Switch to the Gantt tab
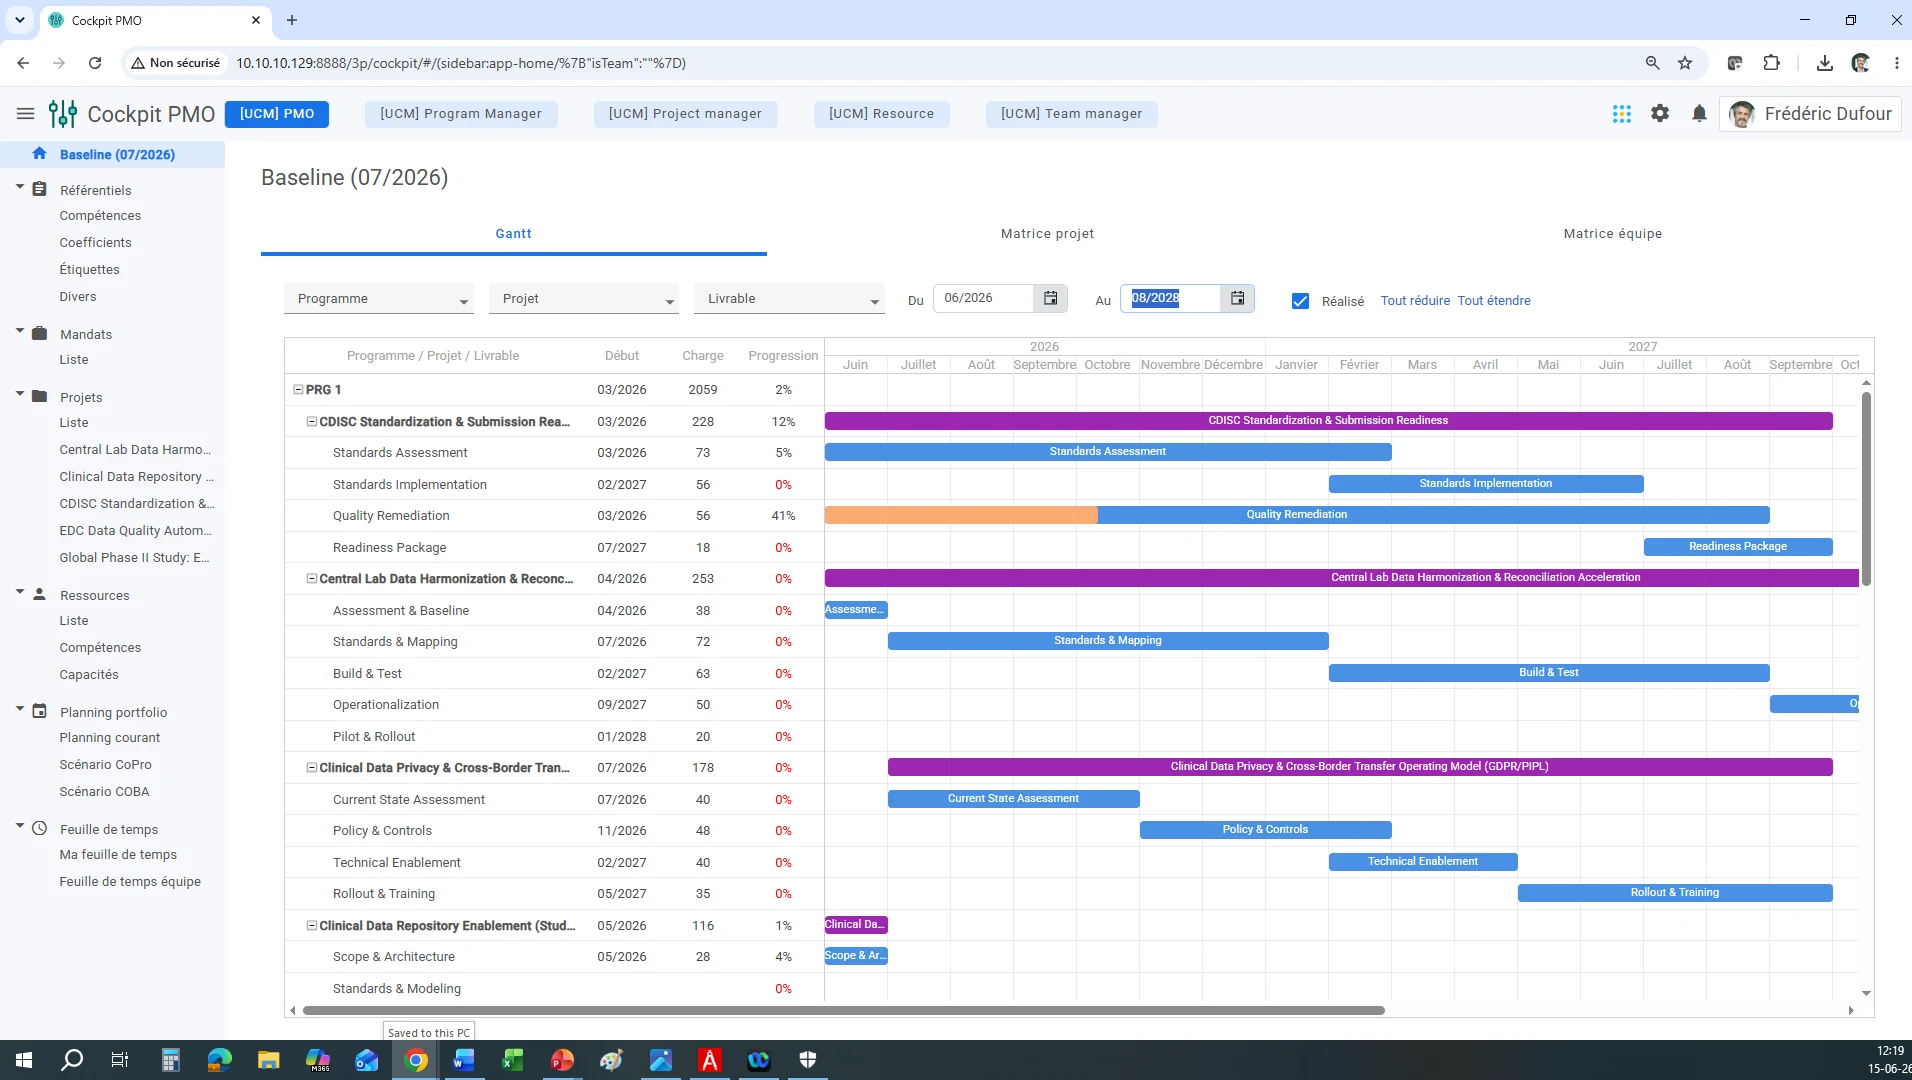Viewport: 1912px width, 1080px height. point(513,233)
